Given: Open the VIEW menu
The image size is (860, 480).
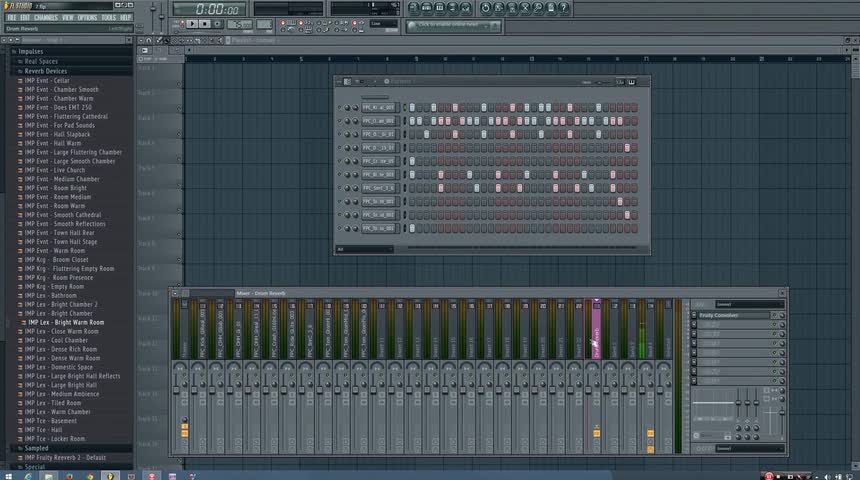Looking at the screenshot, I should click(x=67, y=18).
